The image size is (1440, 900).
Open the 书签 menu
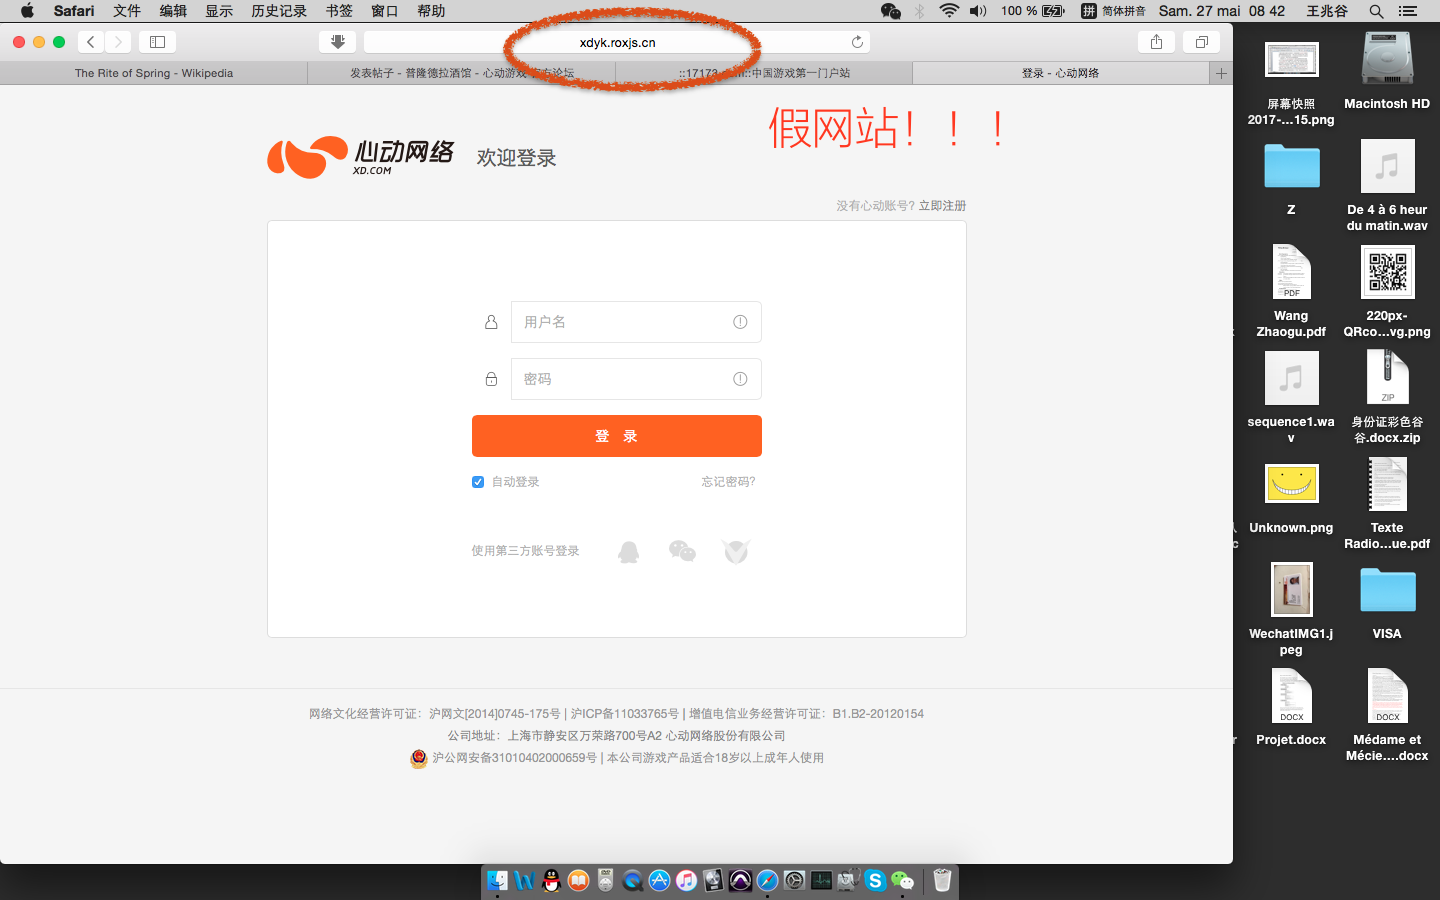[339, 11]
